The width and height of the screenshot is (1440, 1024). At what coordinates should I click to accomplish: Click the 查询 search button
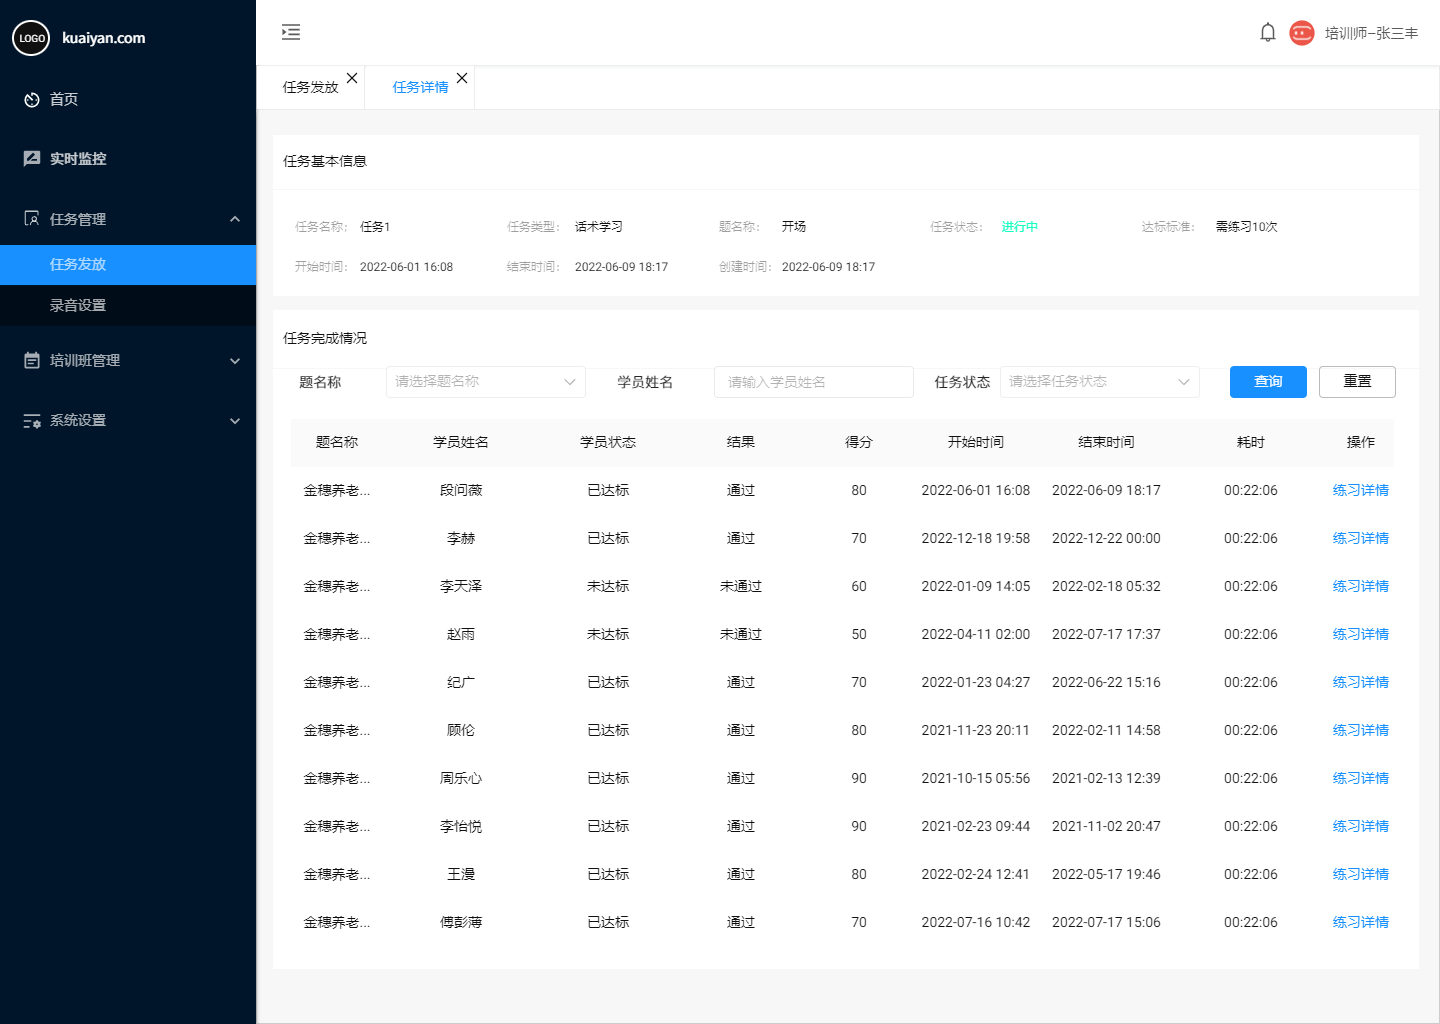coord(1268,382)
